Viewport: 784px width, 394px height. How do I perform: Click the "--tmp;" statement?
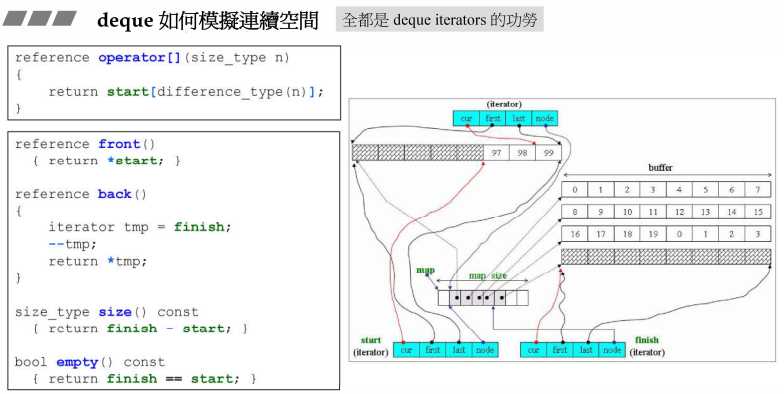(x=72, y=244)
